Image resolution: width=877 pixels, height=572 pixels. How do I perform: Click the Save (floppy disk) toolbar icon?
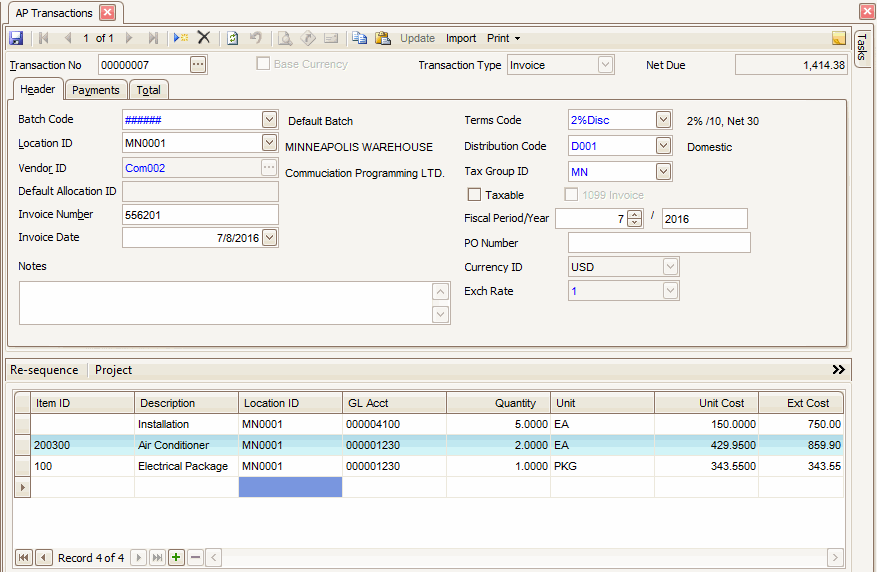click(16, 38)
